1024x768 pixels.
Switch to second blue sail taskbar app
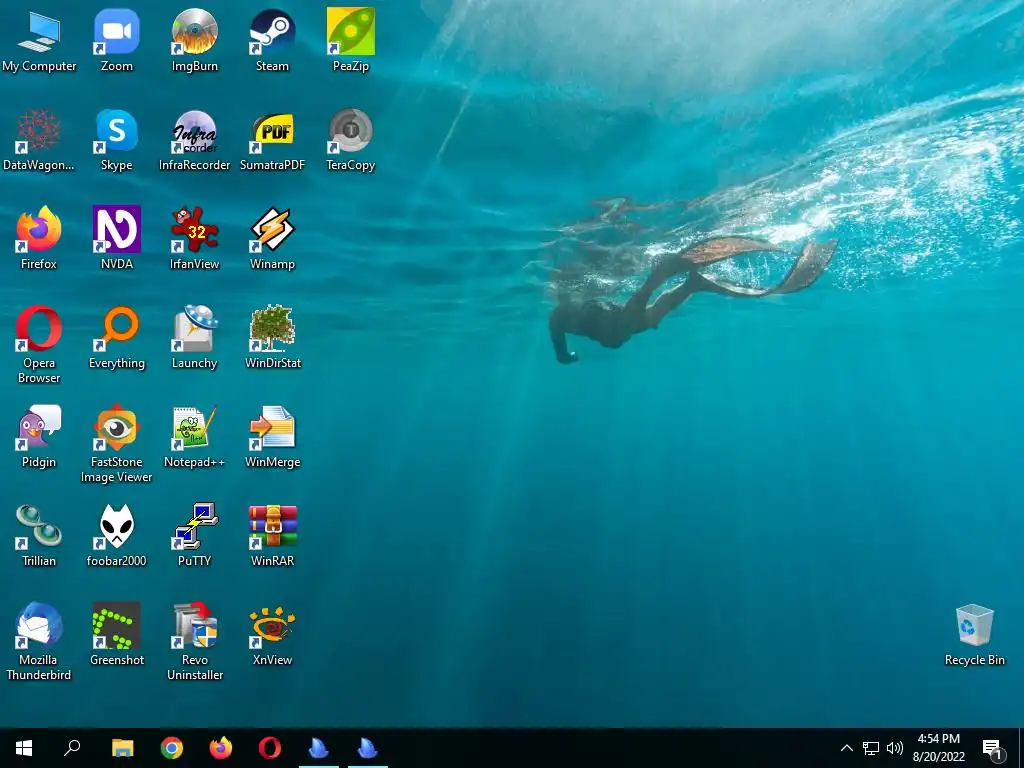coord(368,748)
